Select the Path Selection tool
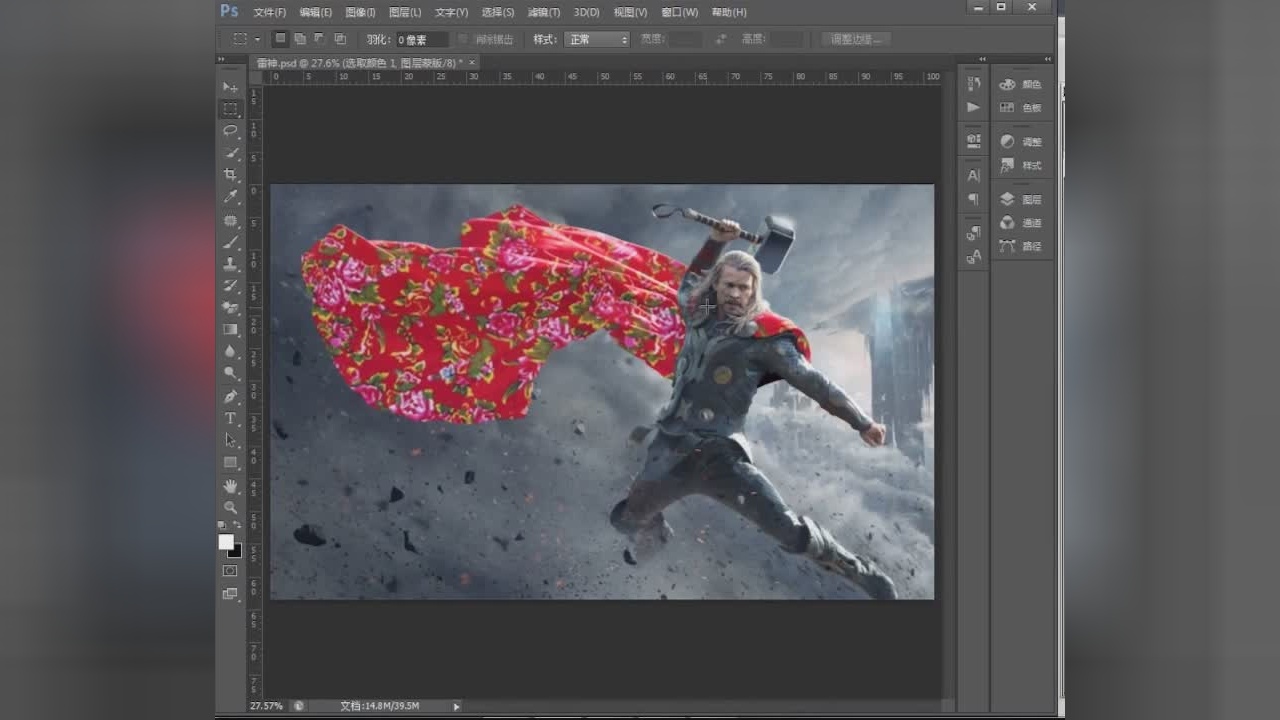This screenshot has width=1280, height=720. (231, 440)
